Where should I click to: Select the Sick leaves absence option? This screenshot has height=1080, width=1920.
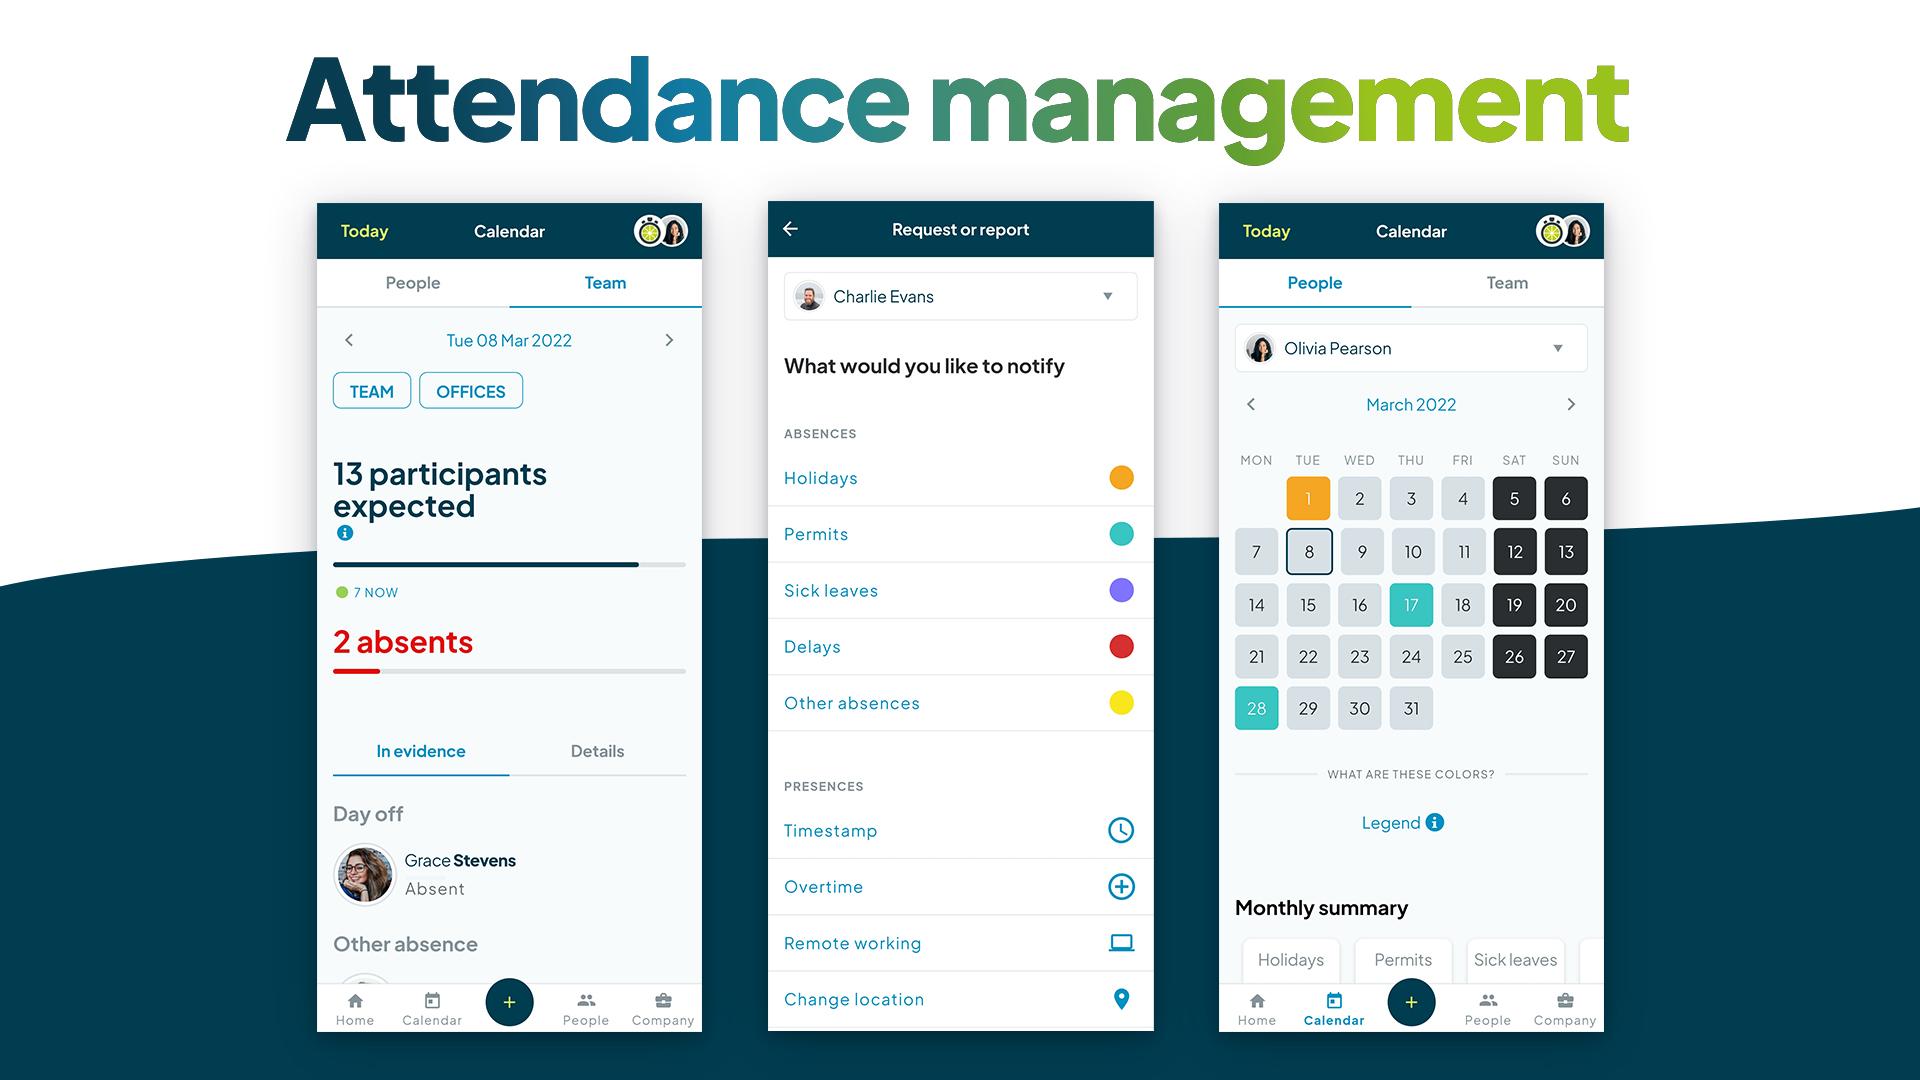click(831, 589)
